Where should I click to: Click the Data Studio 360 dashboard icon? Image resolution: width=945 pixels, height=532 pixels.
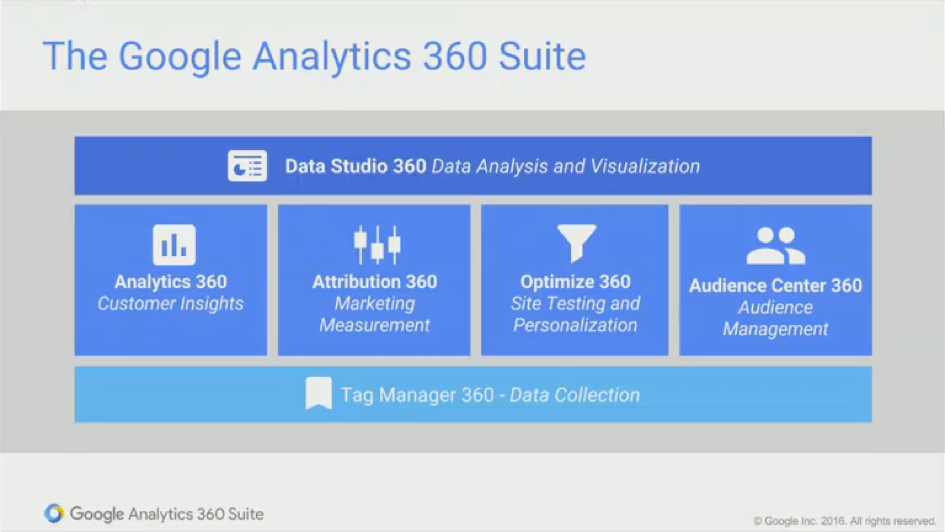point(247,166)
